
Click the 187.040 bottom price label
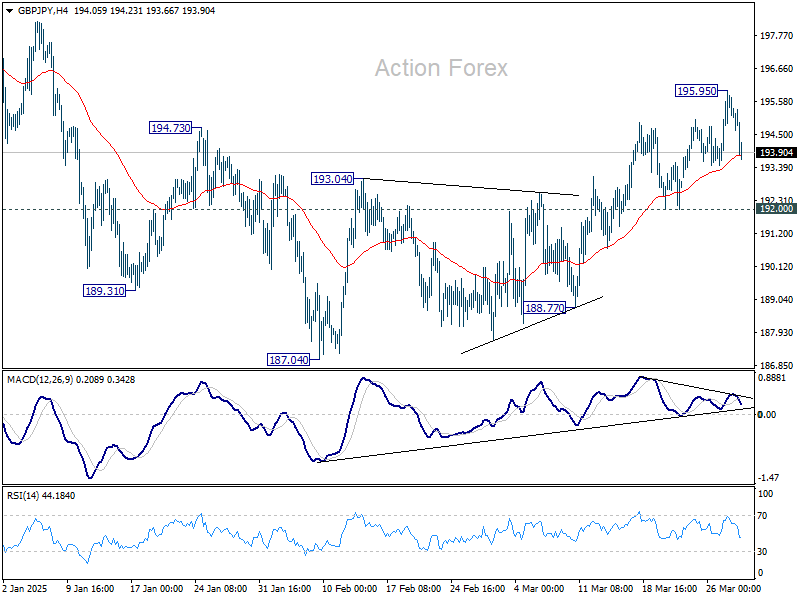point(288,360)
